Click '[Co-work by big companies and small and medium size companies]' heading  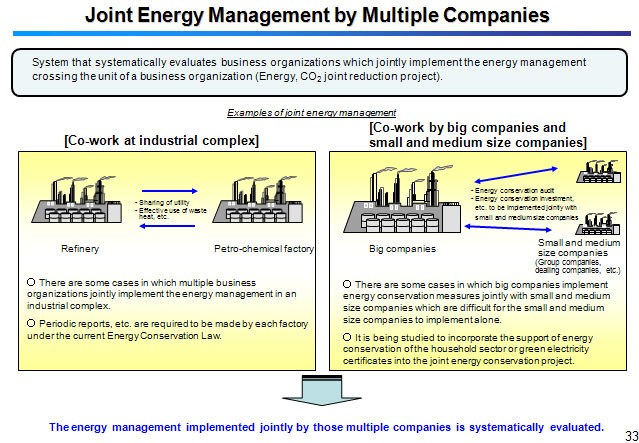coord(478,135)
